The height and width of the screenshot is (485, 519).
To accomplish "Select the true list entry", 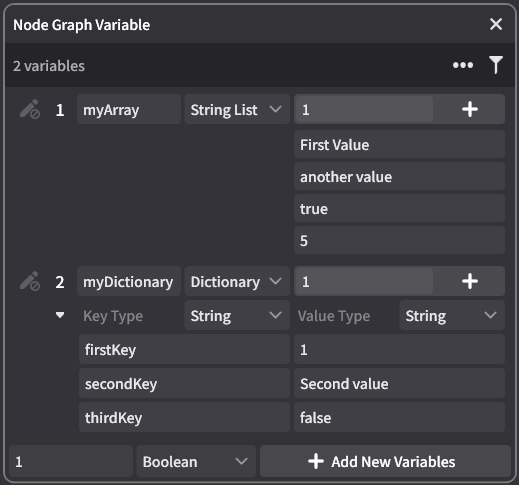I will pyautogui.click(x=399, y=209).
